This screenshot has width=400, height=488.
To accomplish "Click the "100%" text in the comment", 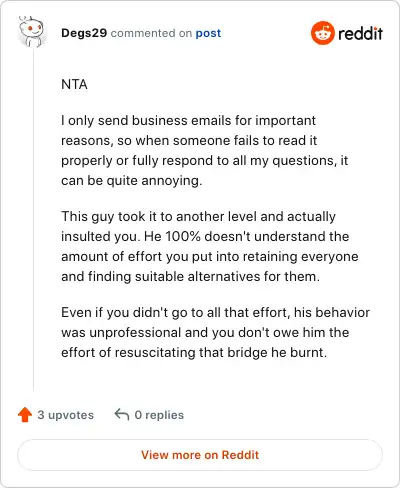I will (x=183, y=236).
